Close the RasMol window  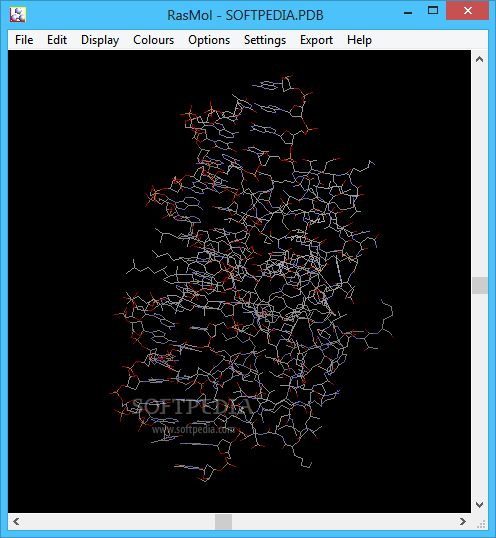click(x=468, y=11)
